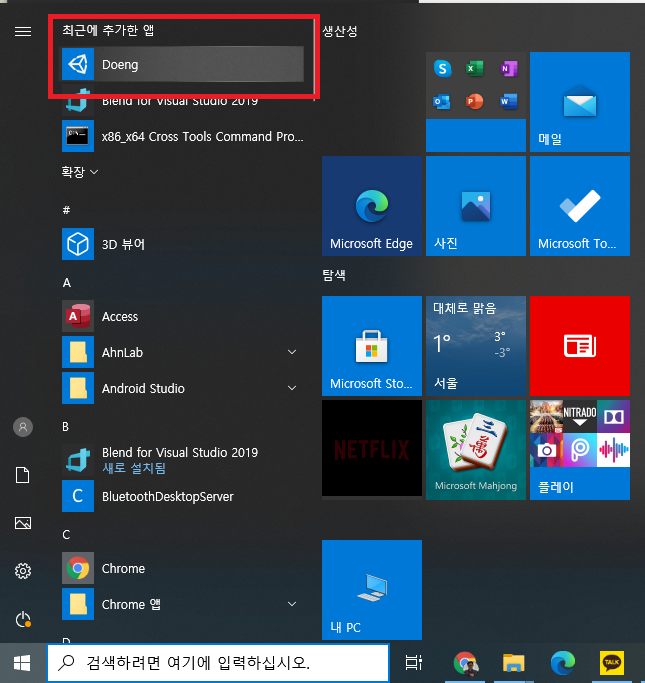Expand the AhnLab folder chevron

pos(292,352)
